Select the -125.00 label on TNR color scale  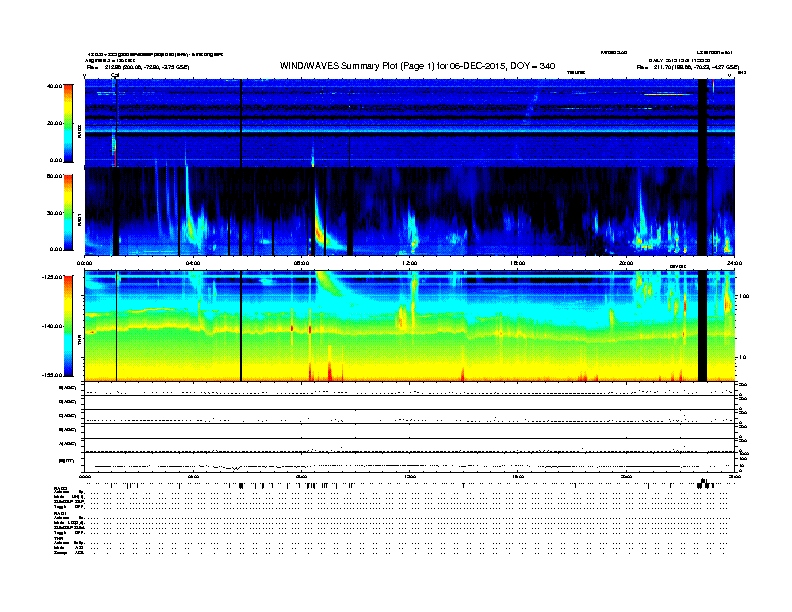53,277
